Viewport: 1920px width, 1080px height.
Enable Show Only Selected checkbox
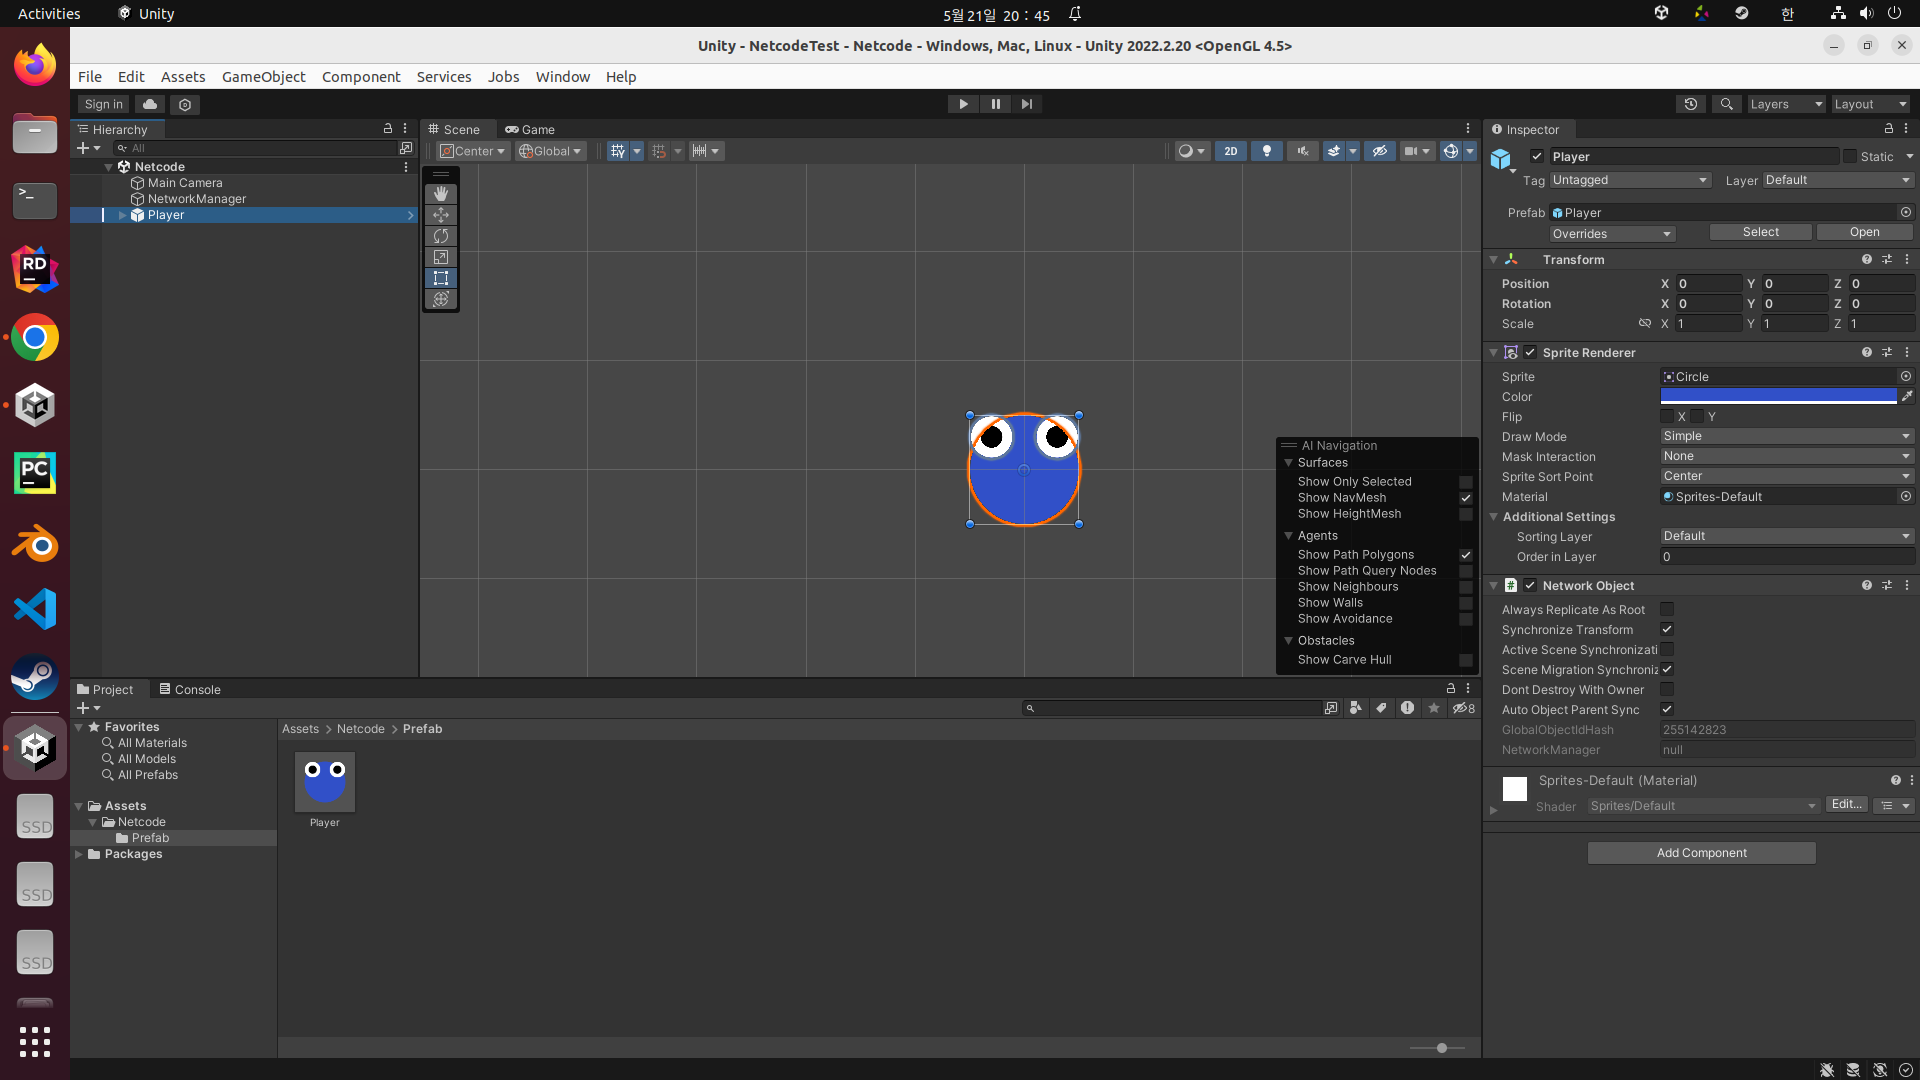[1466, 482]
